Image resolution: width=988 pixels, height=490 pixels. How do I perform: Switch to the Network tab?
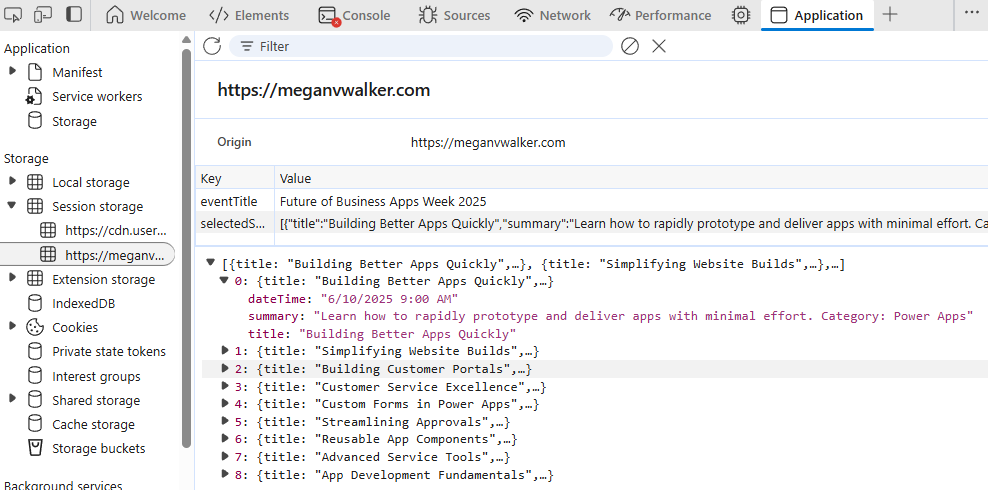point(553,15)
